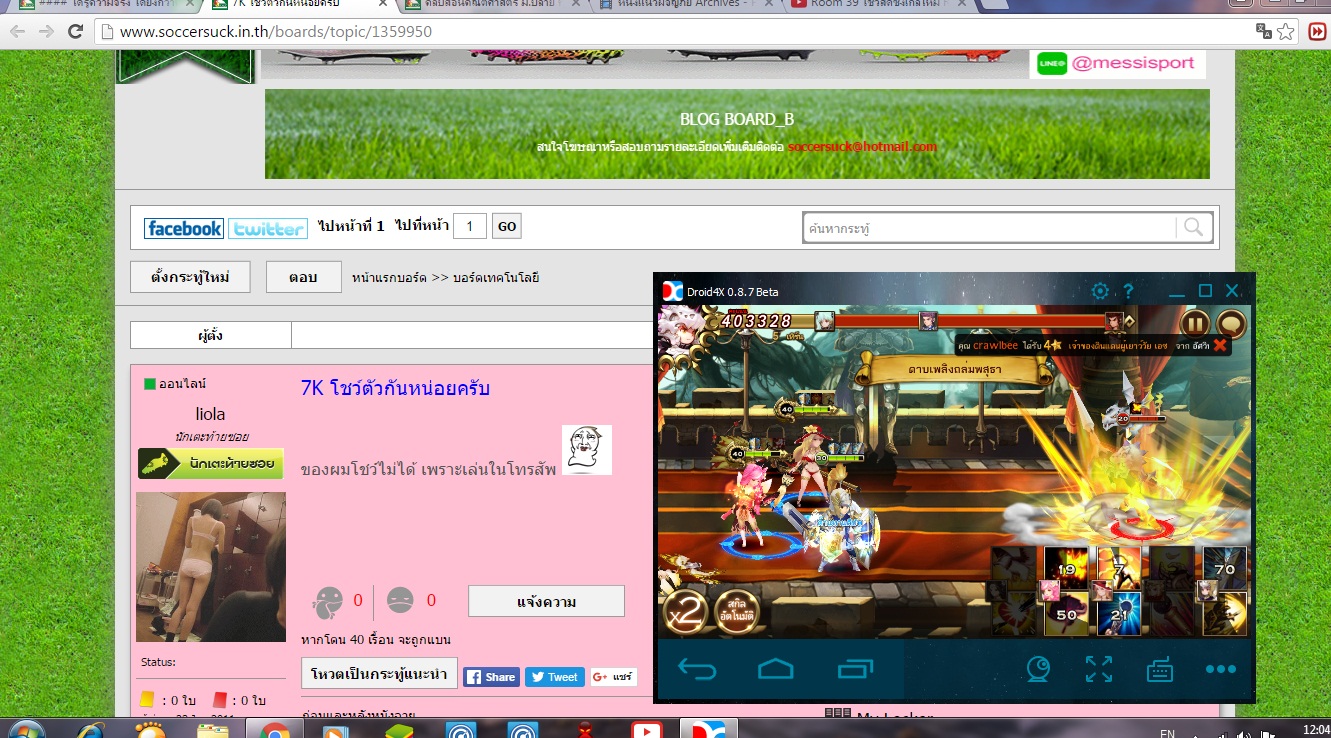This screenshot has height=738, width=1331.
Task: Click the EN language indicator in system tray
Action: 1167,732
